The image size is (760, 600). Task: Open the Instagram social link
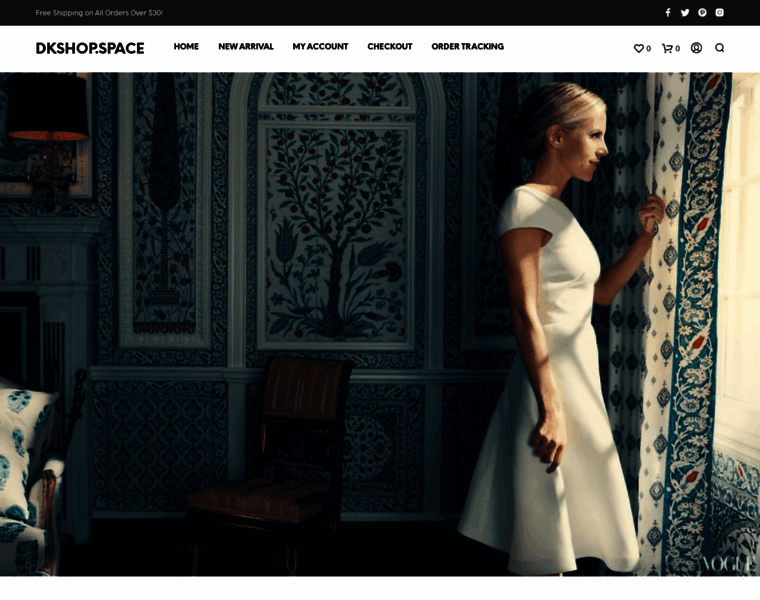click(719, 13)
